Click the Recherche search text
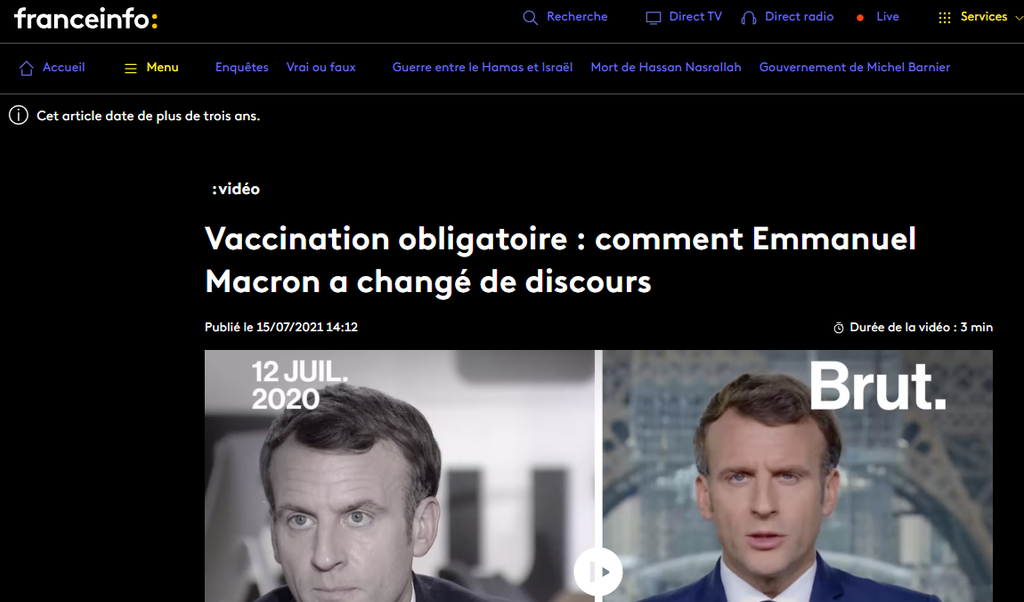 click(577, 17)
